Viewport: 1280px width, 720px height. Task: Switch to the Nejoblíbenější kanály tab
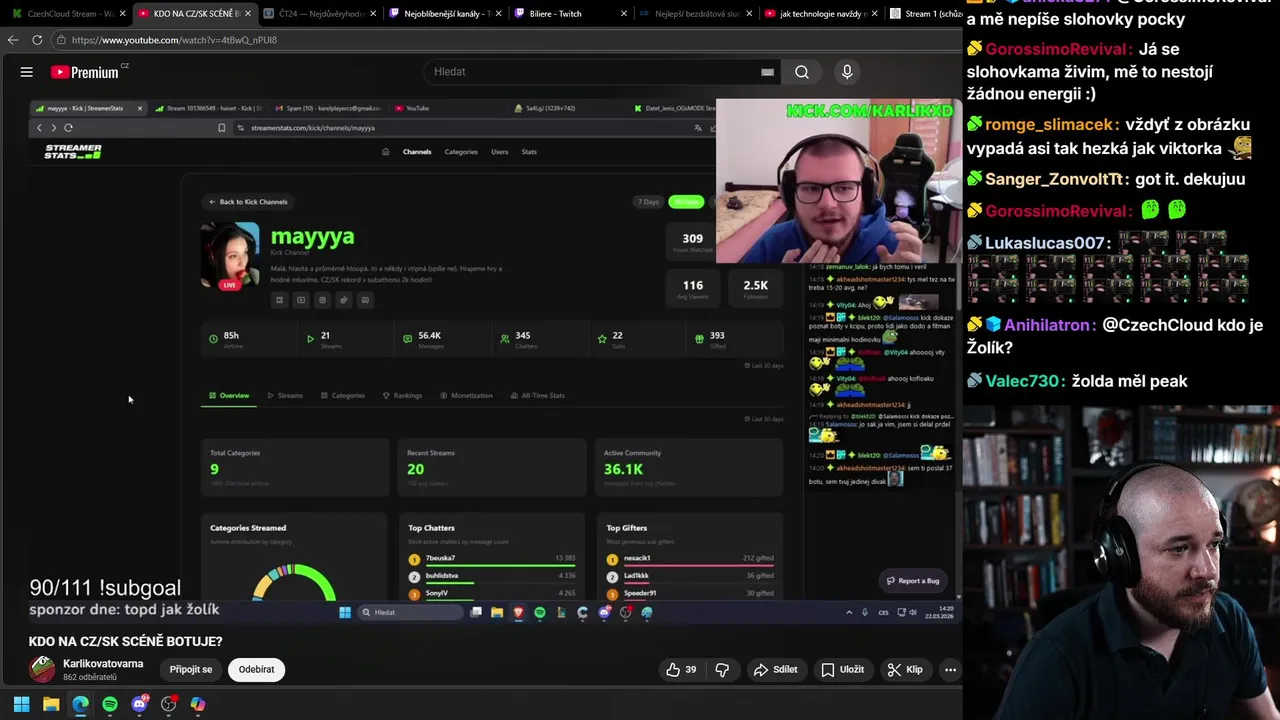444,14
